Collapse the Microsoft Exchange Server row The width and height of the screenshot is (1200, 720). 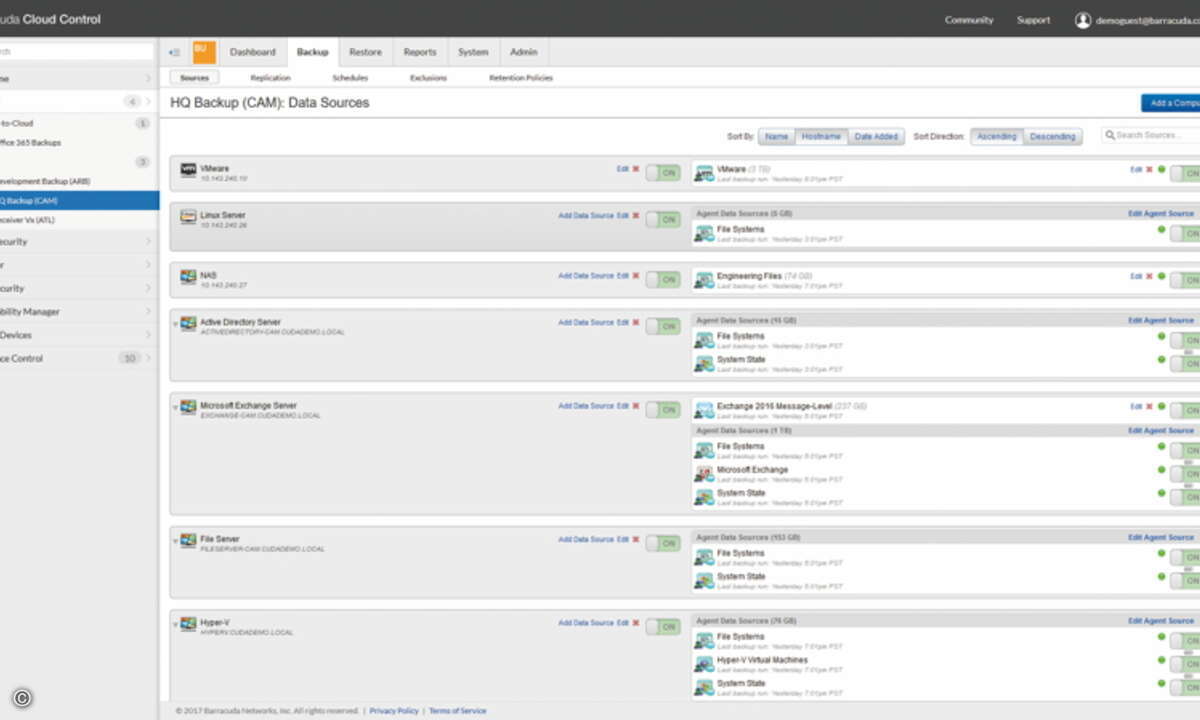[175, 408]
